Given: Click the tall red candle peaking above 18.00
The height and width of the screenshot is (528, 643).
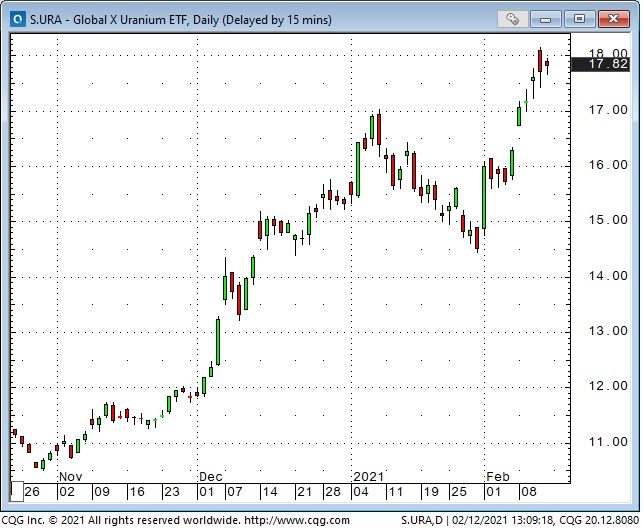Looking at the screenshot, I should coord(540,61).
